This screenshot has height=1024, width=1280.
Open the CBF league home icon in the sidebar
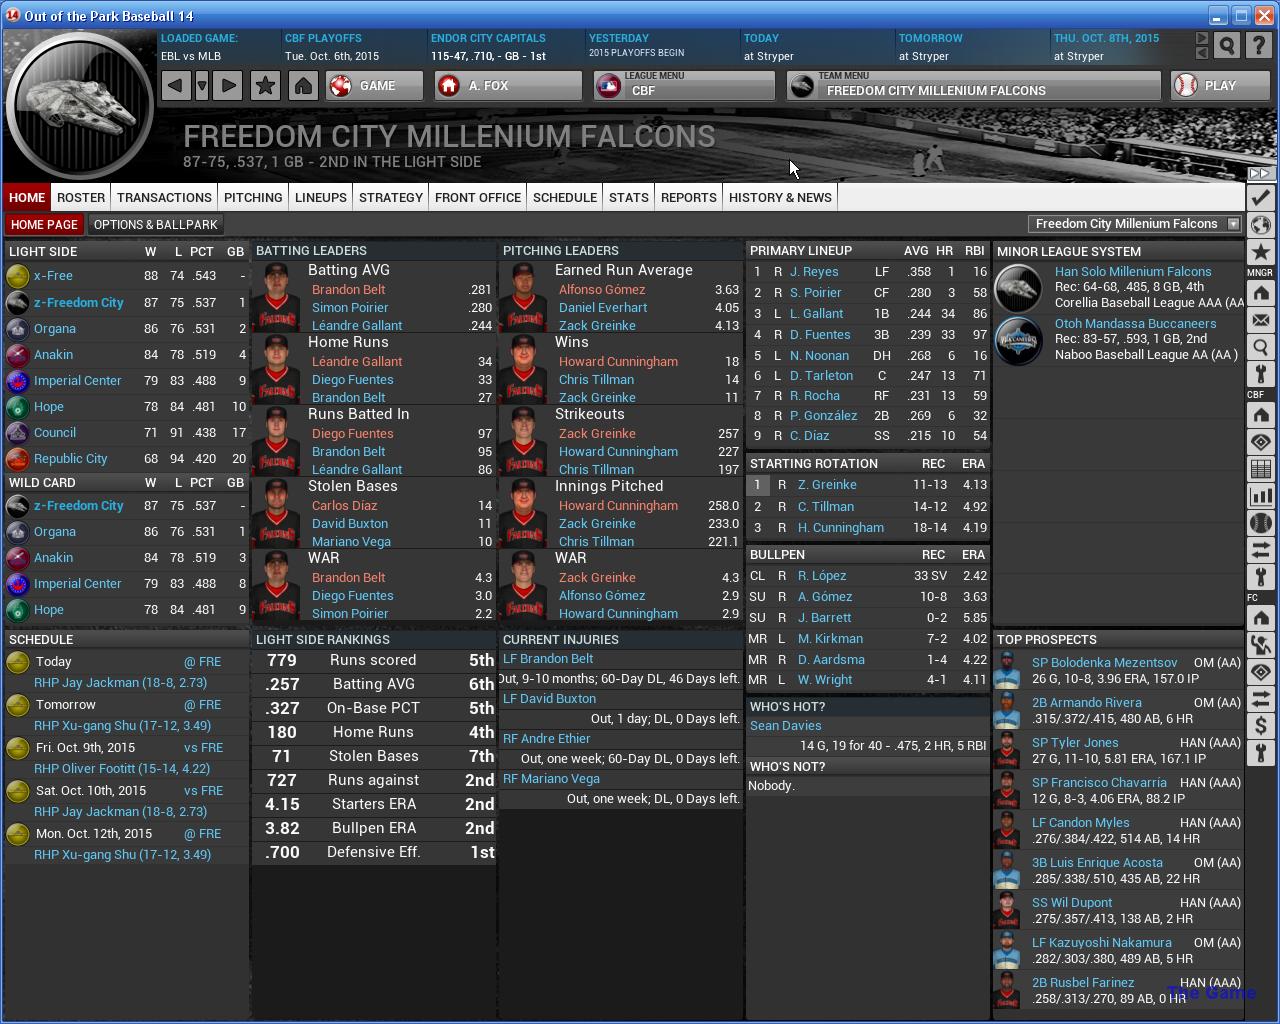click(1260, 415)
